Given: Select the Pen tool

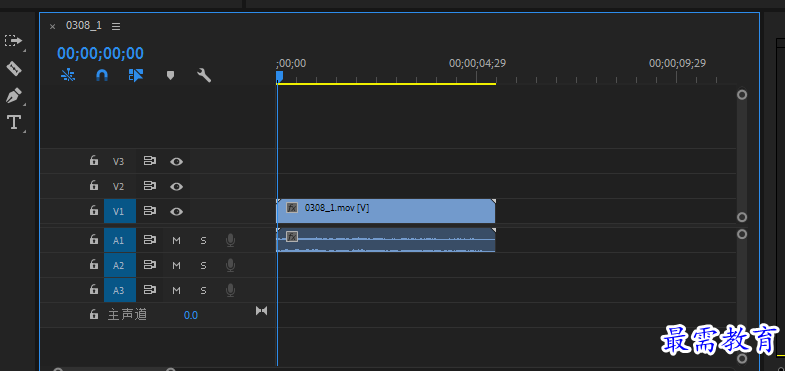Looking at the screenshot, I should click(14, 95).
